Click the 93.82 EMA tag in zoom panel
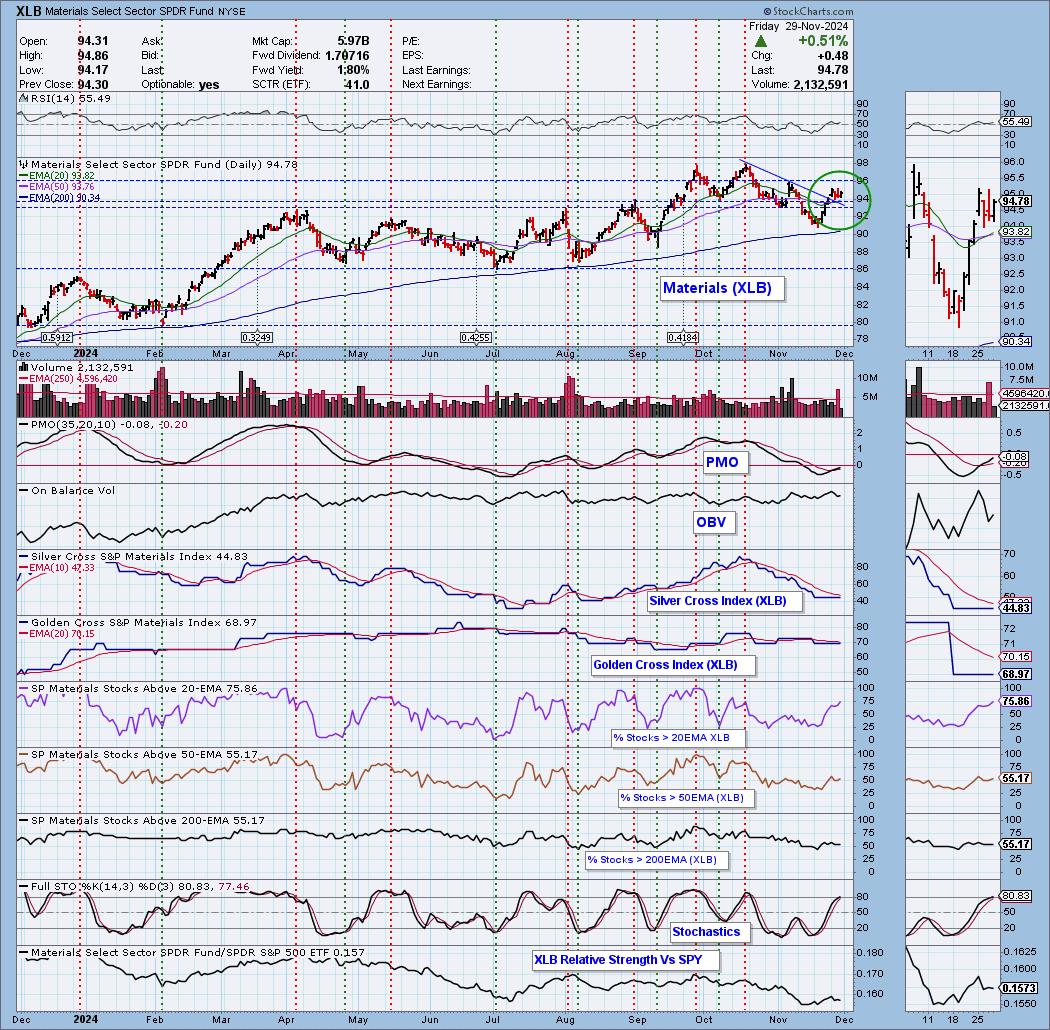 1017,232
